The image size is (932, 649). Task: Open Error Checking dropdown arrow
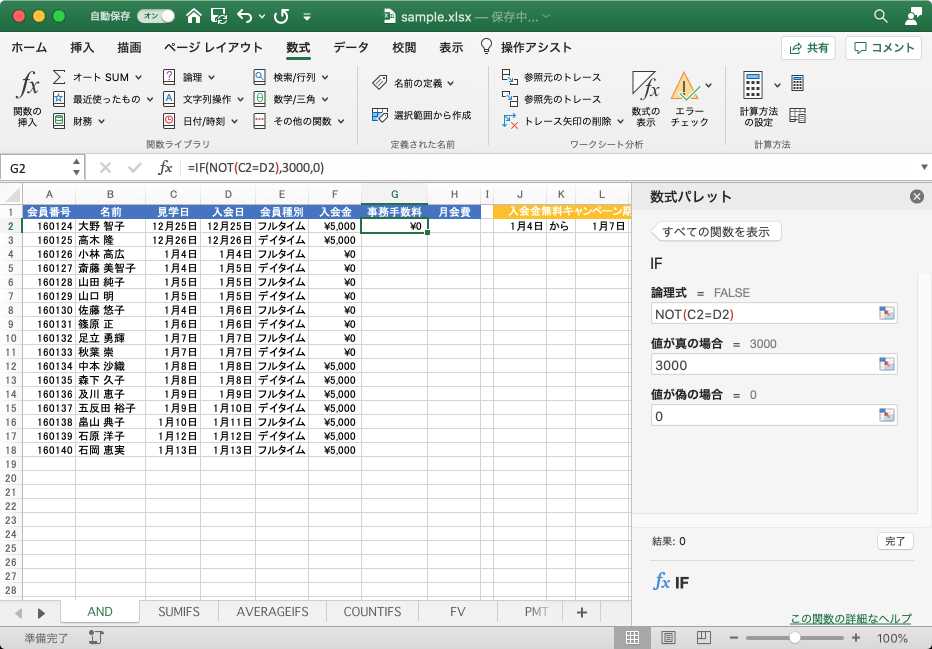(709, 86)
